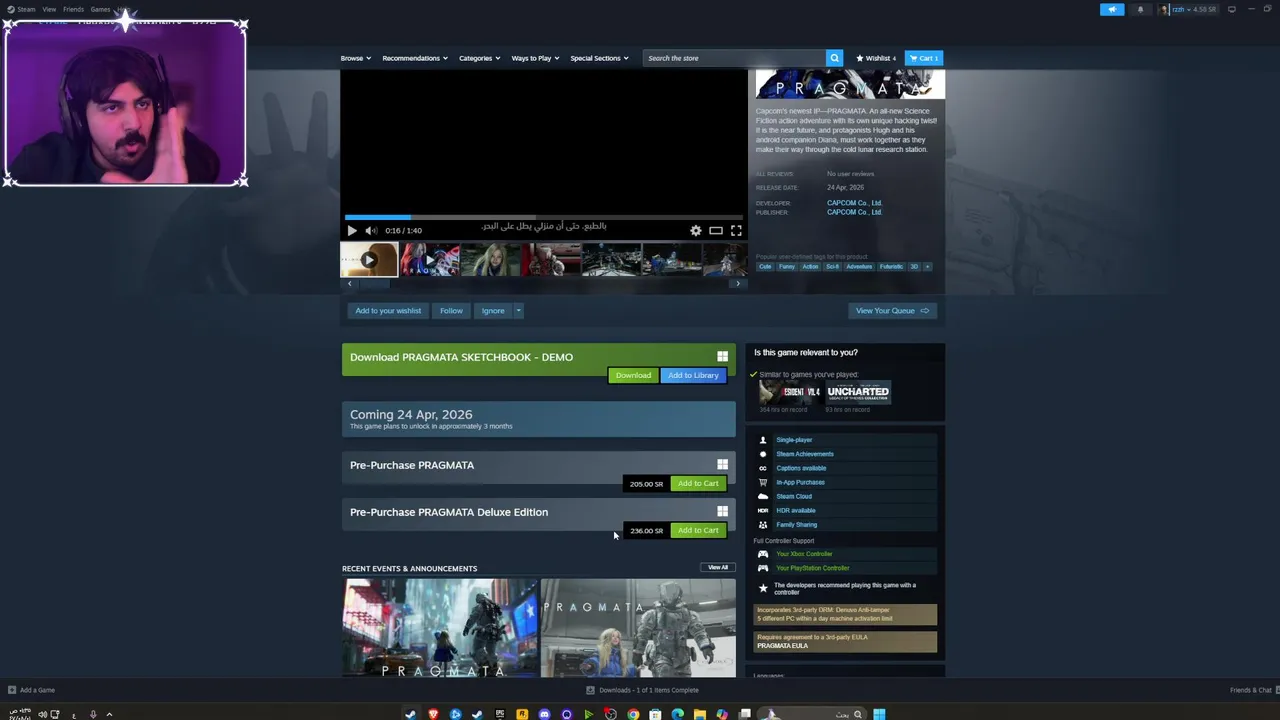Click Add a Game in footer

coord(31,690)
